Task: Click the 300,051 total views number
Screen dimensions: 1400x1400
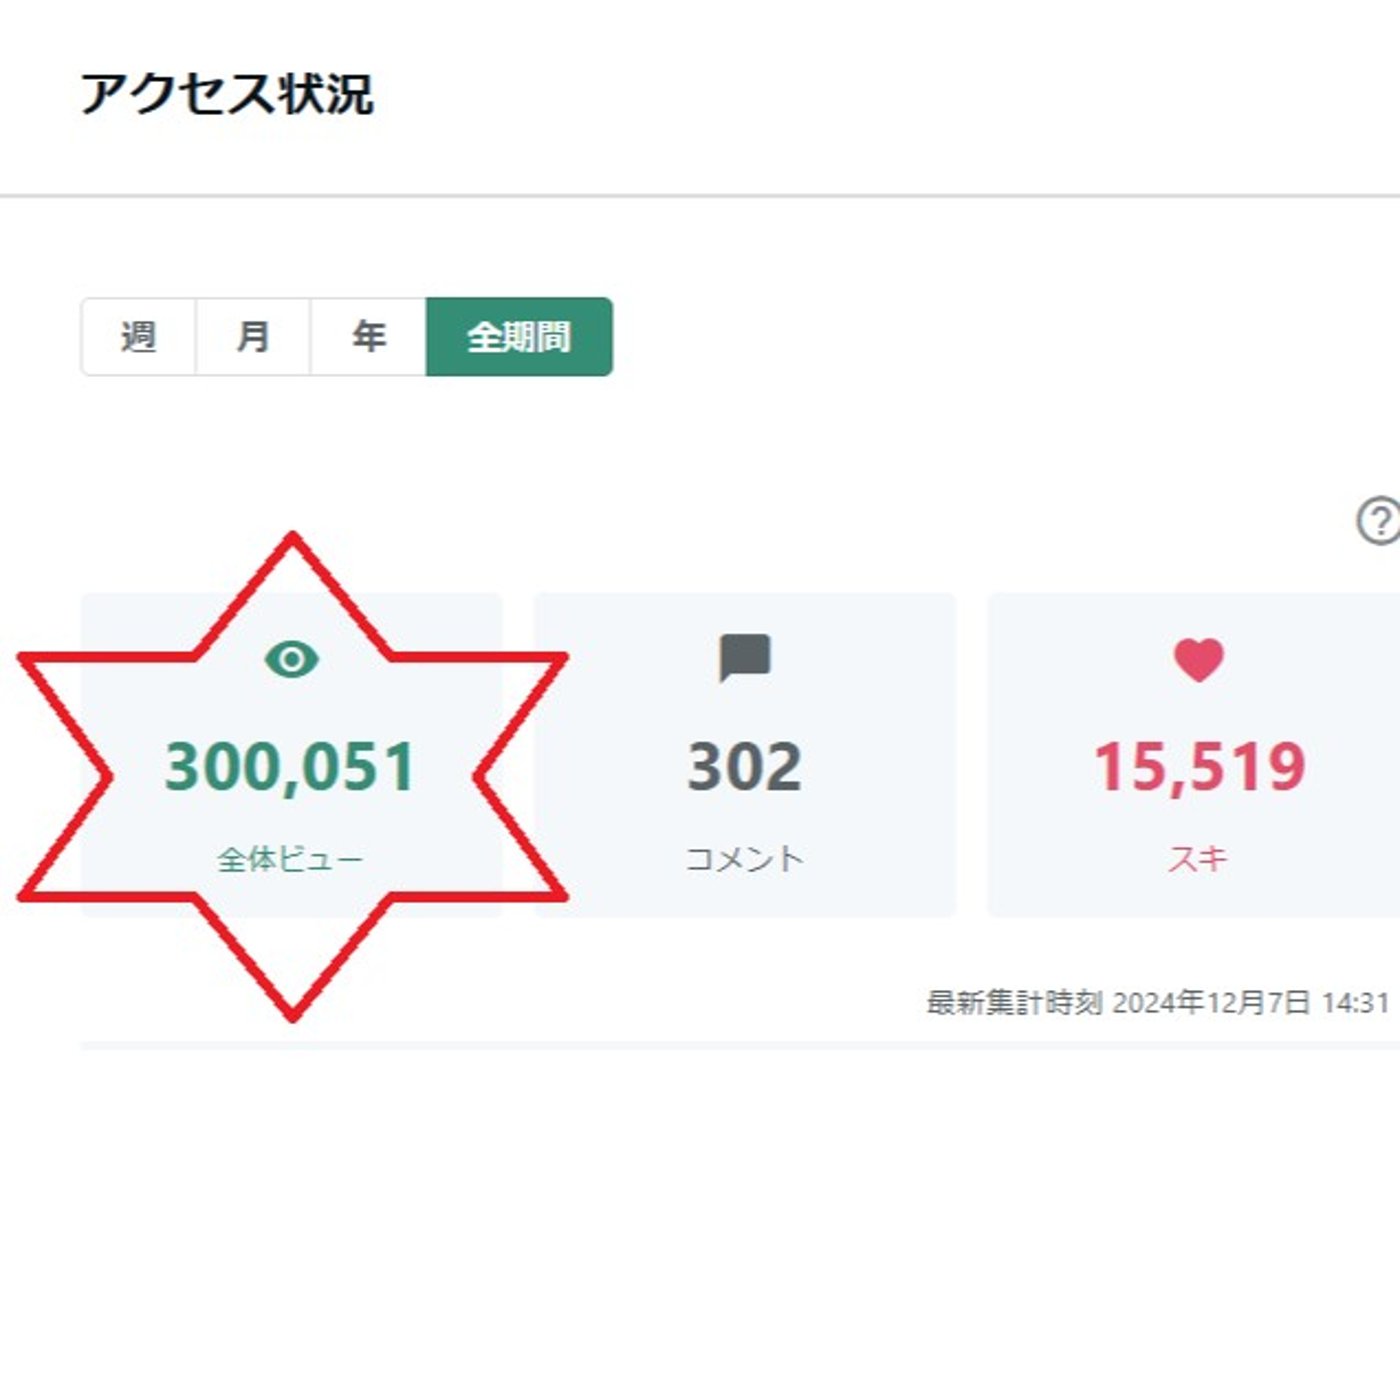Action: 290,767
